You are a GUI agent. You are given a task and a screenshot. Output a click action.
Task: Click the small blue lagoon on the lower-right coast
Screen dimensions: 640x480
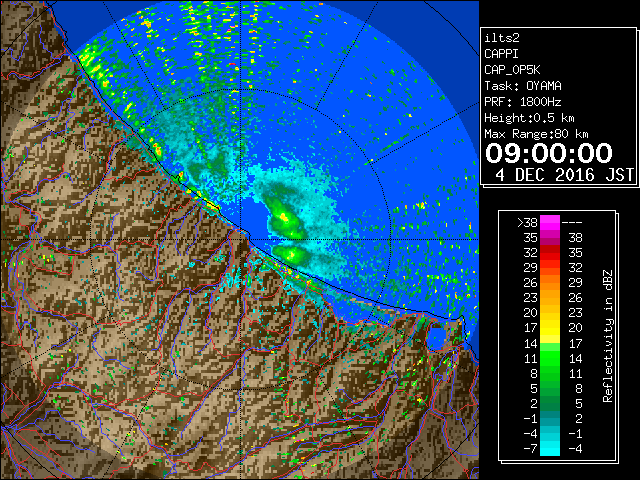(437, 337)
